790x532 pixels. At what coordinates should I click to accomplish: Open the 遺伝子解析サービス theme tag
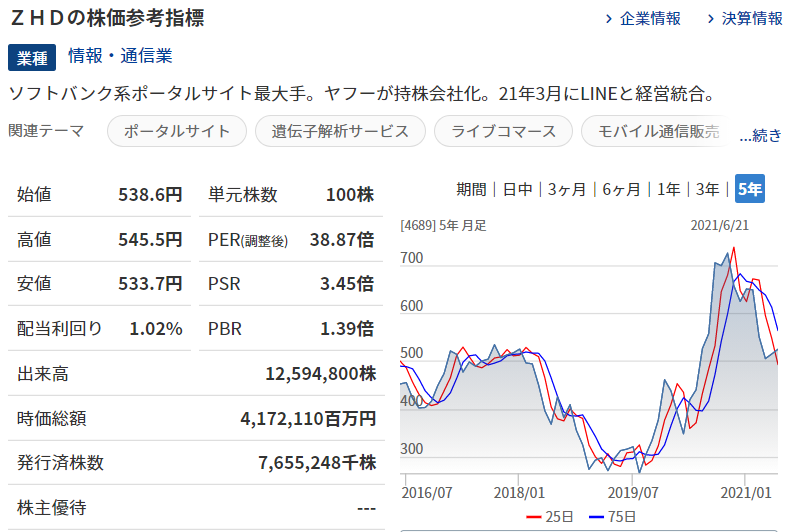[340, 131]
